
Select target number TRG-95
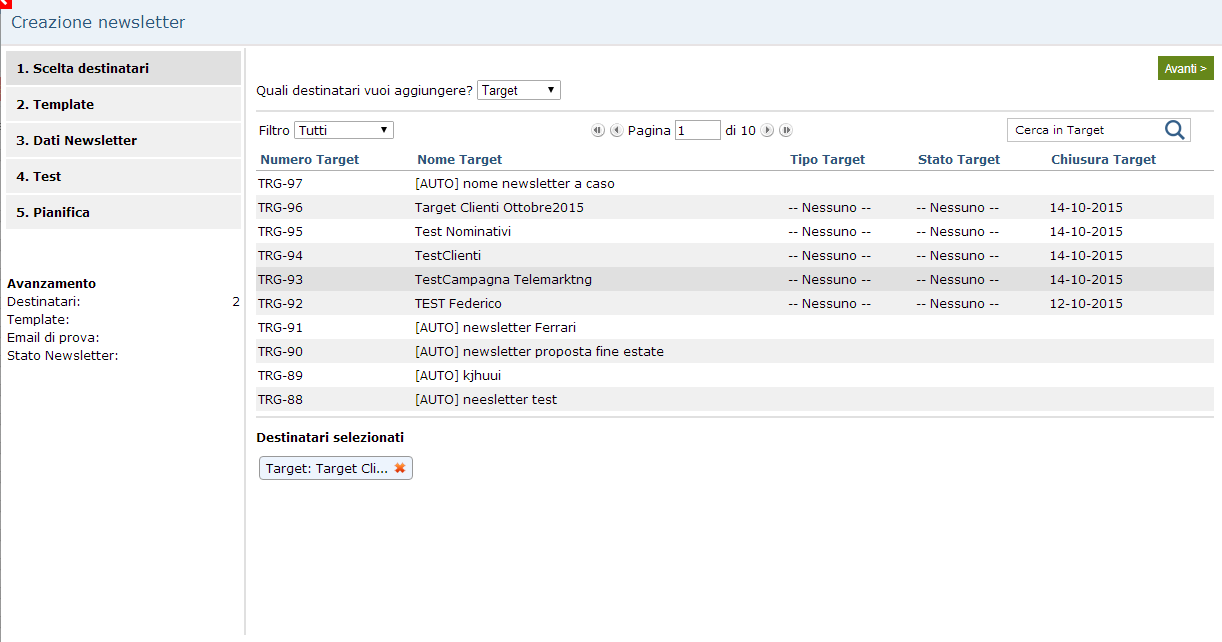(x=280, y=232)
